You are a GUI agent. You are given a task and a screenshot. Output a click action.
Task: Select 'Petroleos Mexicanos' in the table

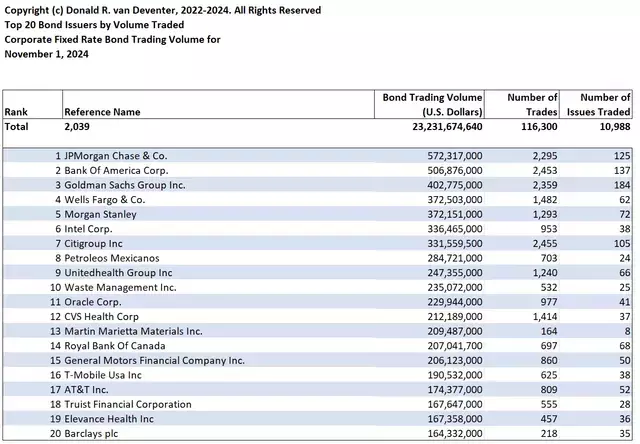[x=111, y=258]
